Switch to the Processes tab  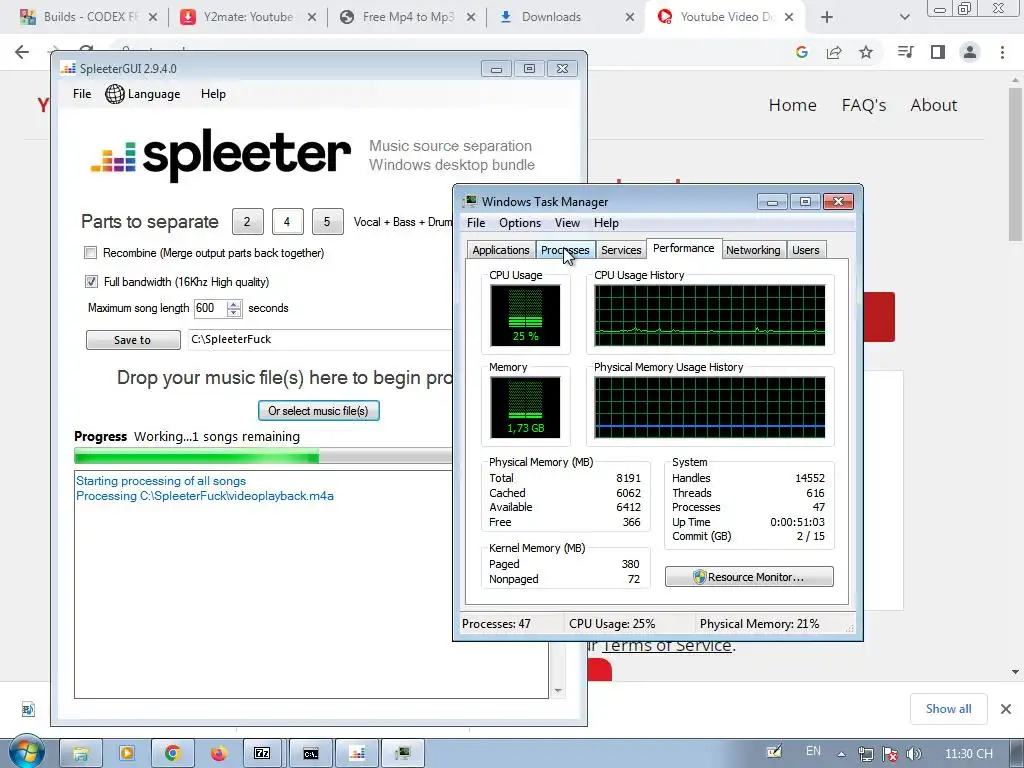[565, 250]
